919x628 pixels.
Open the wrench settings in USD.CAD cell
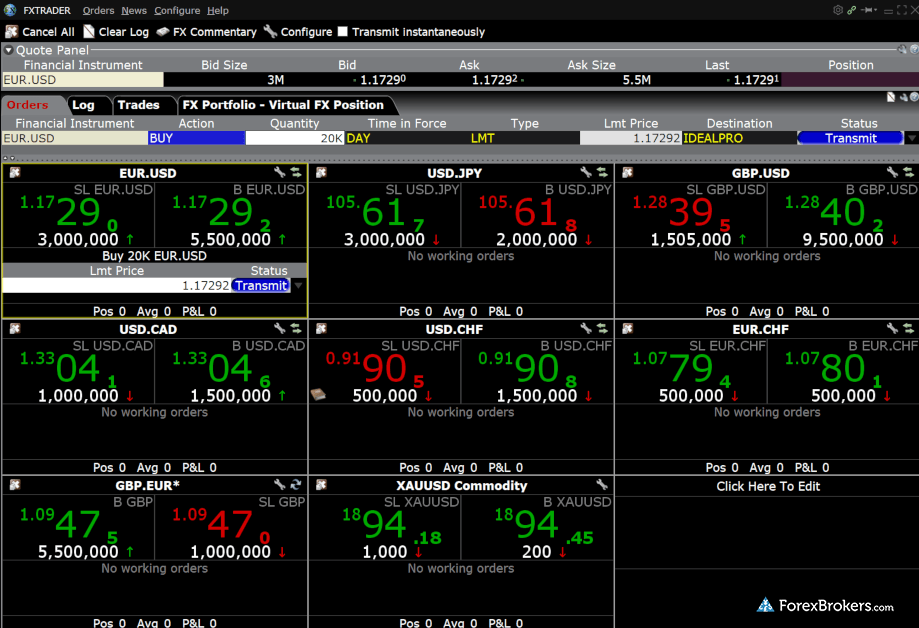pos(280,328)
